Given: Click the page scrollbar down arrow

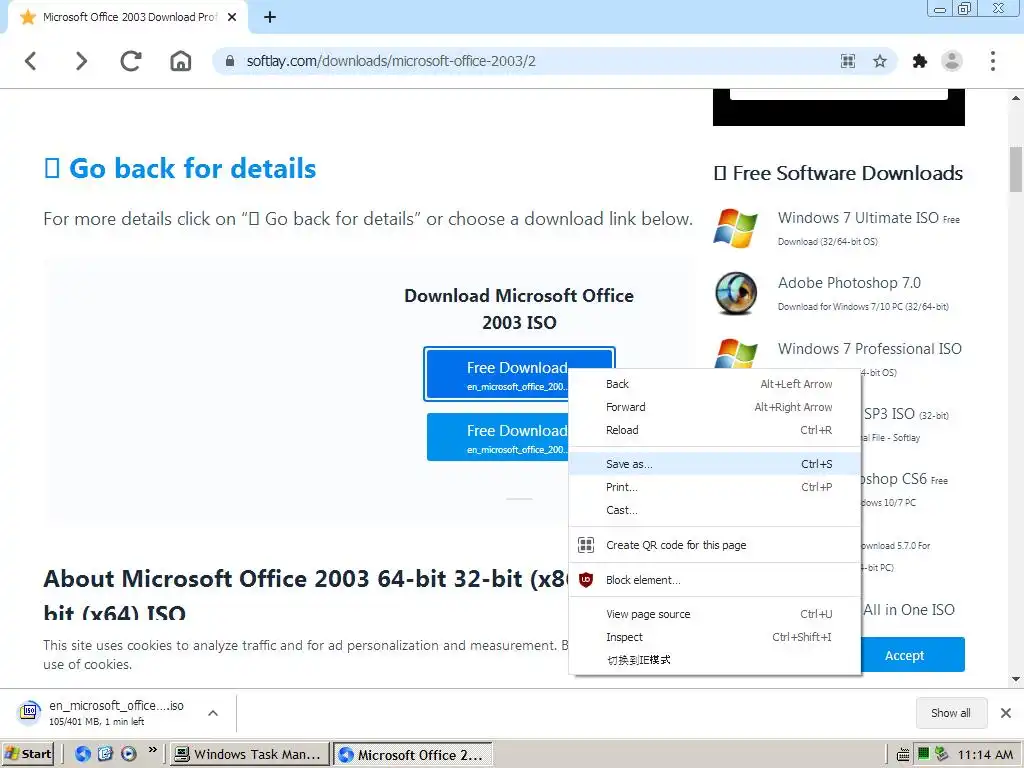Looking at the screenshot, I should point(1016,679).
